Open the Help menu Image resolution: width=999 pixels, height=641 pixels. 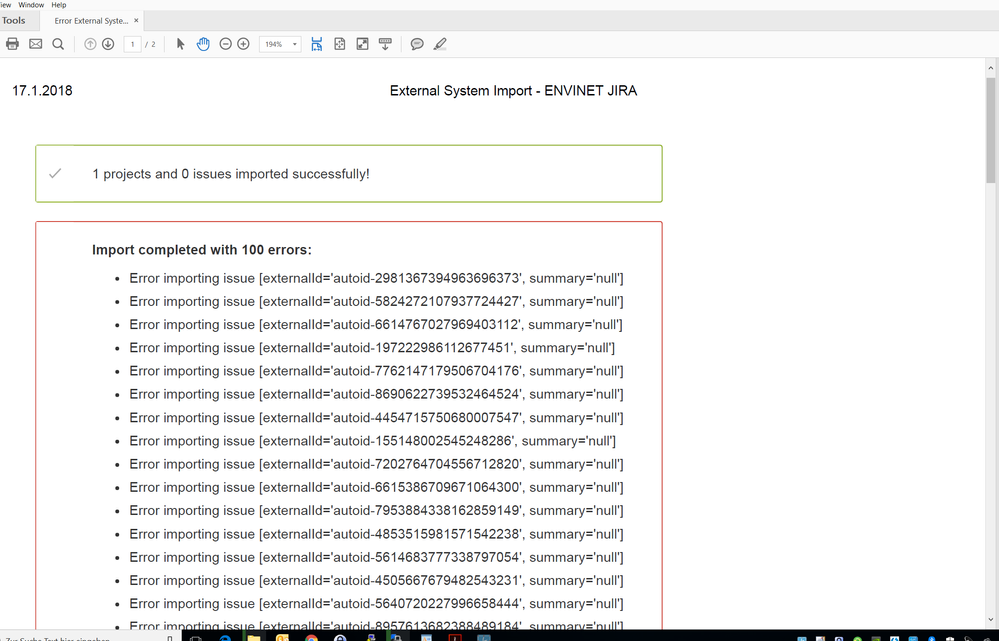pos(59,4)
